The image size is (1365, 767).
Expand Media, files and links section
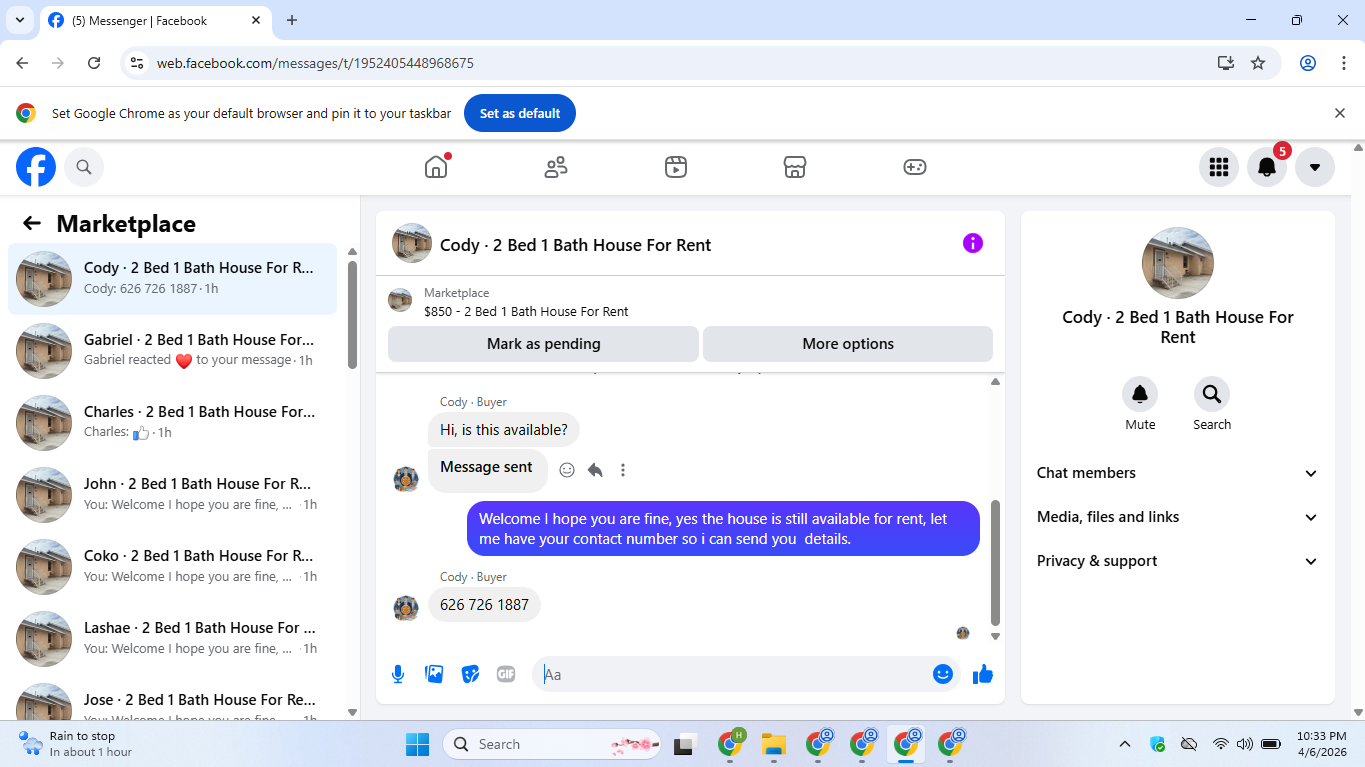coord(1178,517)
